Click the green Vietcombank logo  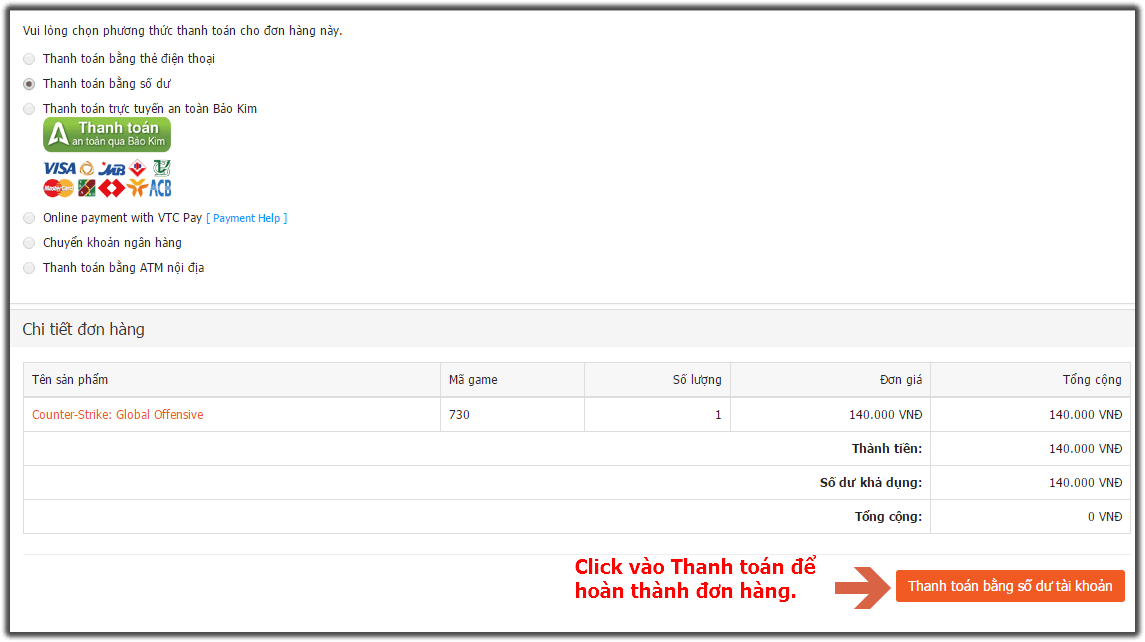161,168
